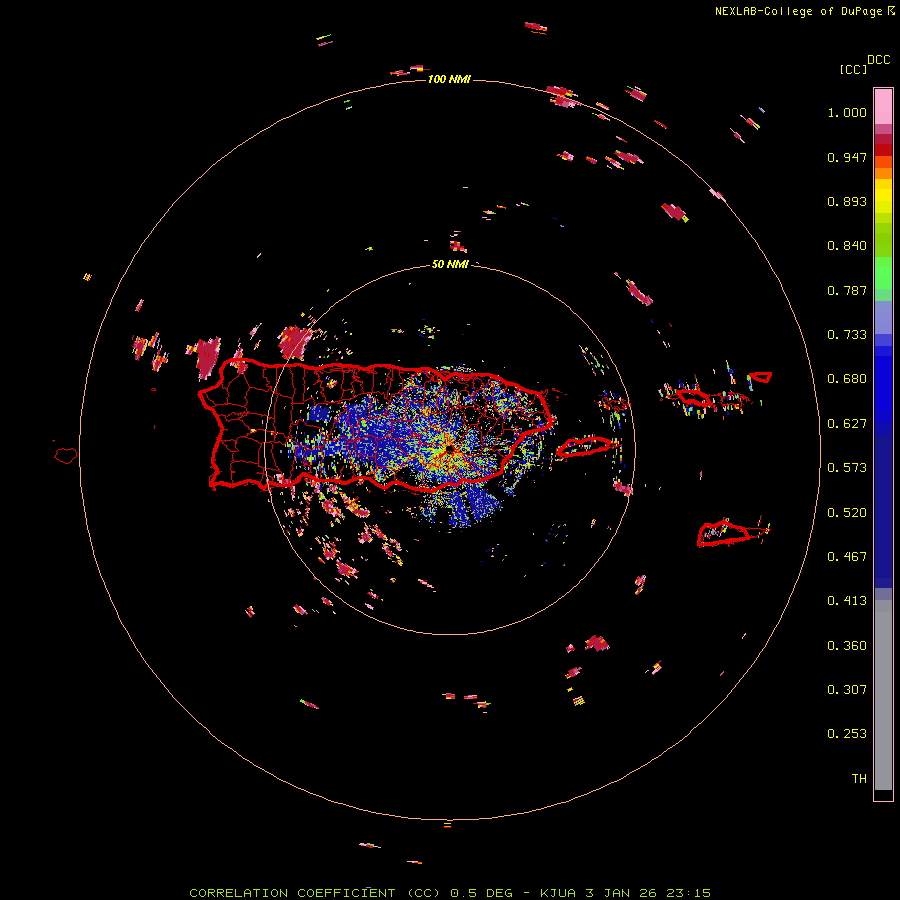Click the 0.680 legend value

847,379
